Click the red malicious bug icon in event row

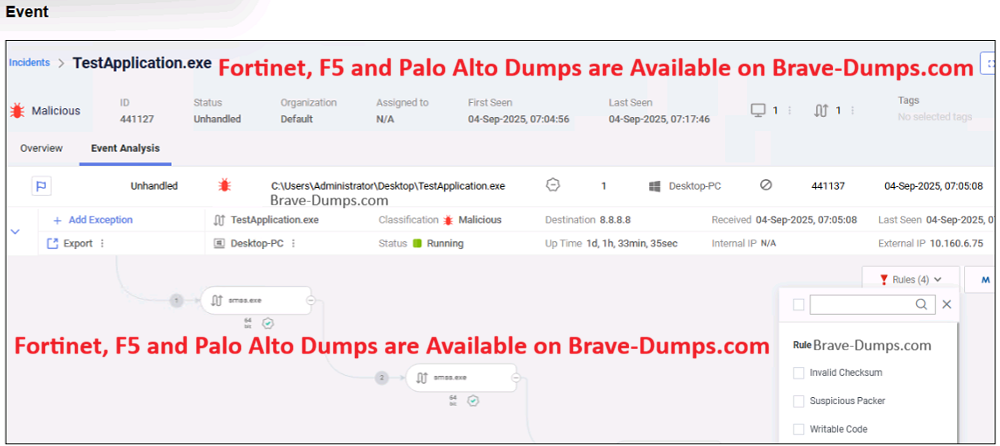click(x=225, y=186)
